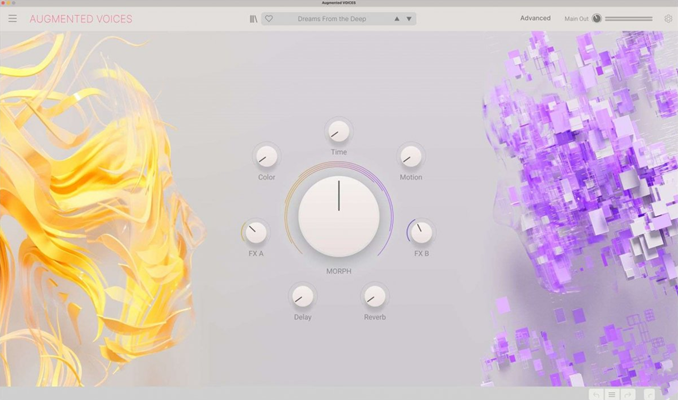Go to previous preset with up arrow
The height and width of the screenshot is (400, 678).
[397, 19]
